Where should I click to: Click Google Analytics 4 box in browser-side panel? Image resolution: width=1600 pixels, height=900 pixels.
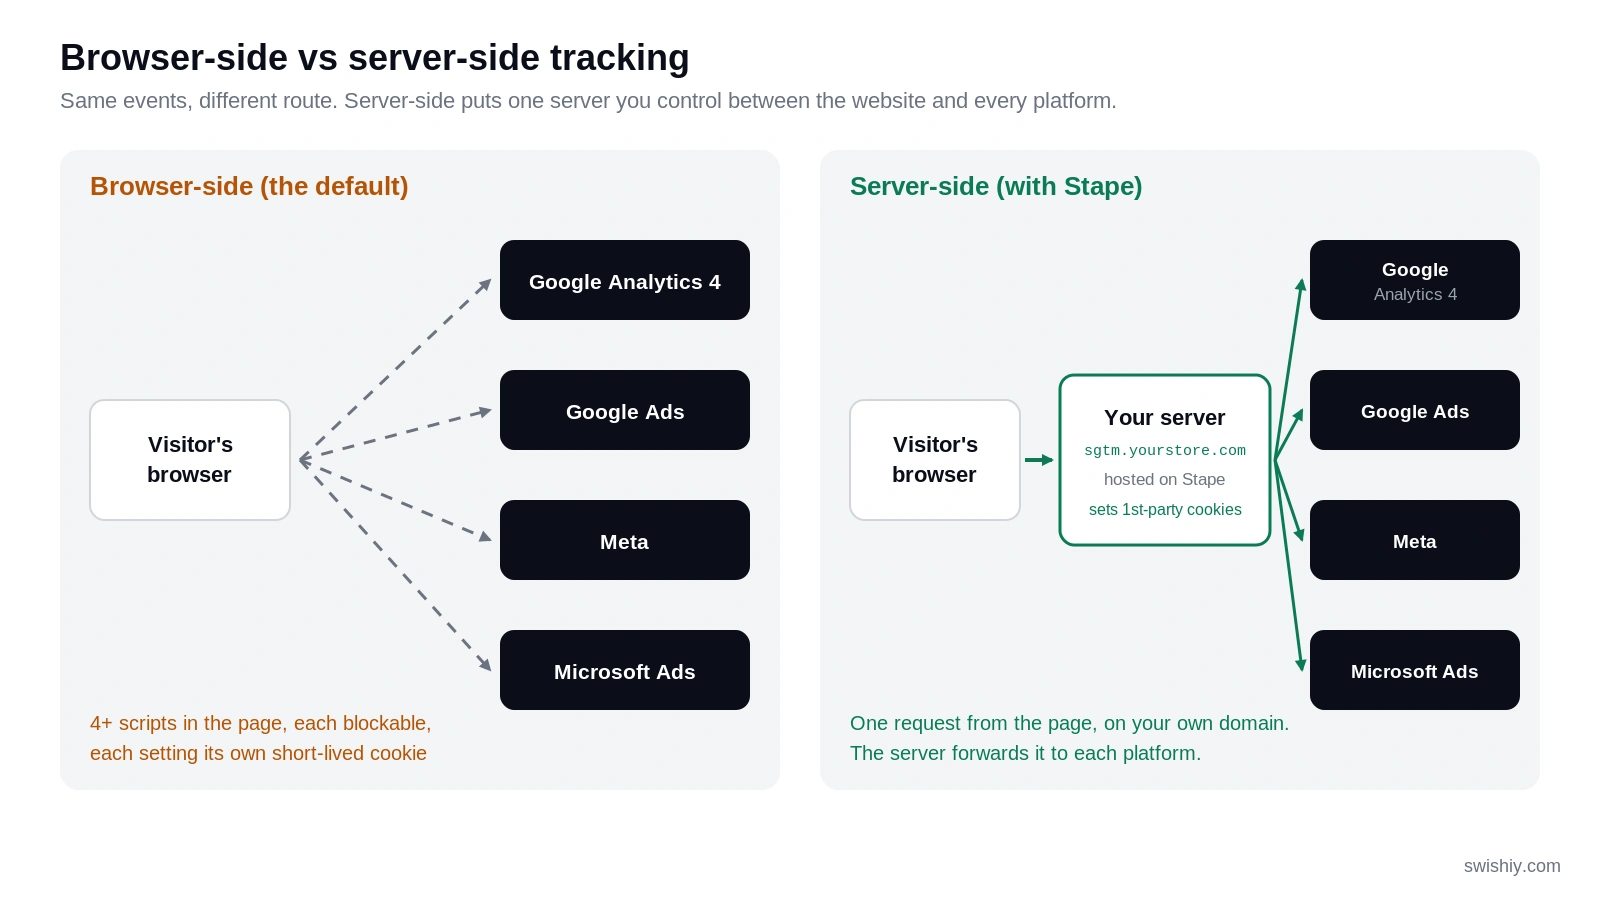click(x=625, y=280)
